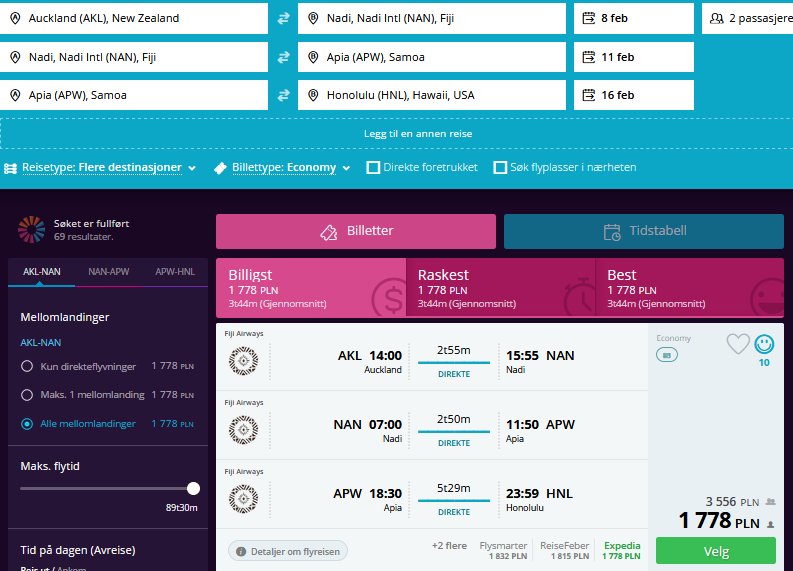Viewport: 793px width, 571px height.
Task: Swap Auckland and Nadi route arrows
Action: [x=283, y=18]
